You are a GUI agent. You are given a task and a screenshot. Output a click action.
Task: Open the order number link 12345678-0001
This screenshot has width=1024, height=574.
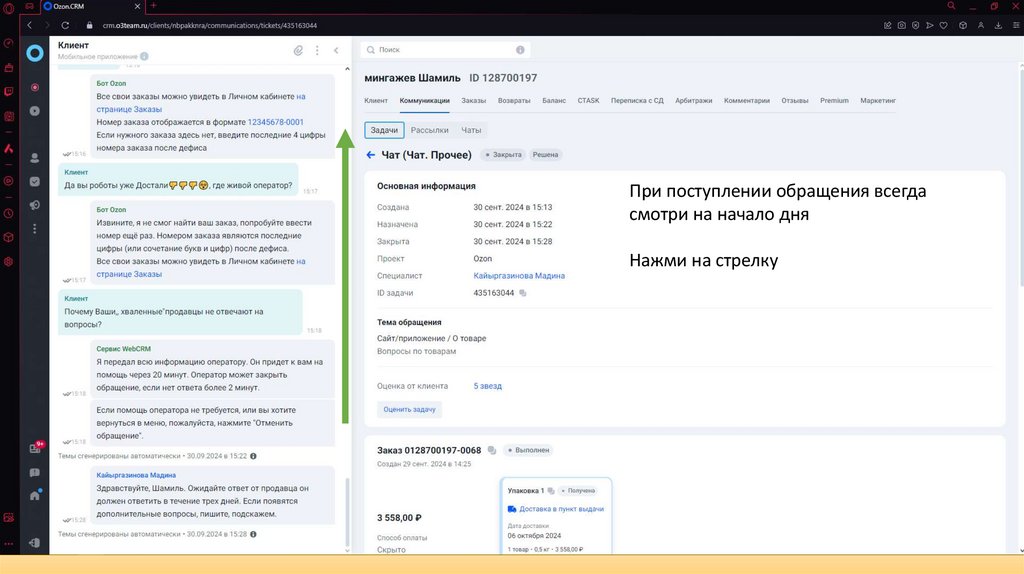pos(276,122)
